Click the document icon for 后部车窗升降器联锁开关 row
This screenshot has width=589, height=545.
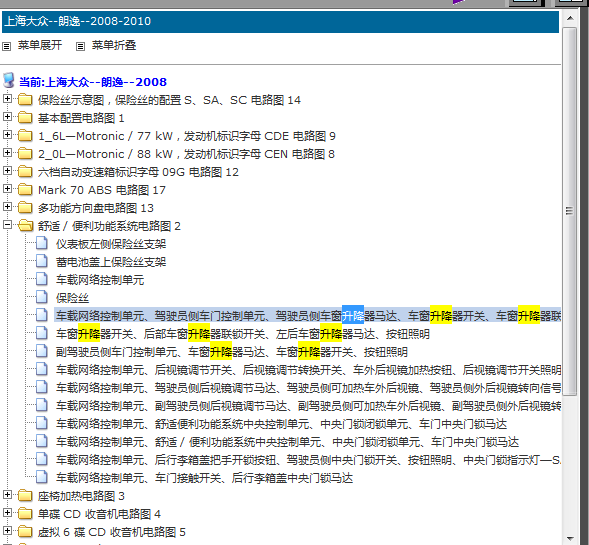42,334
